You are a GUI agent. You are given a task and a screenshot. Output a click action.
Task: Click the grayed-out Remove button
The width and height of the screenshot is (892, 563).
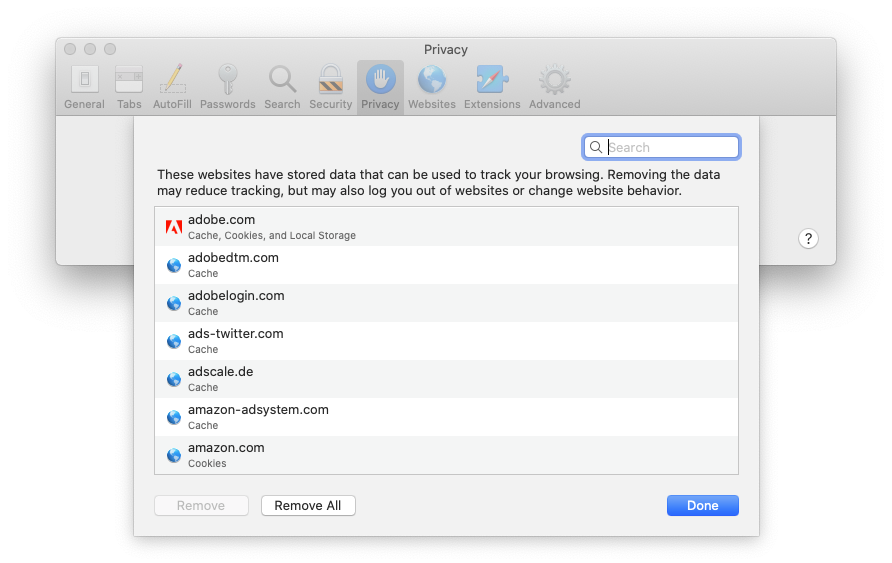[x=201, y=506]
